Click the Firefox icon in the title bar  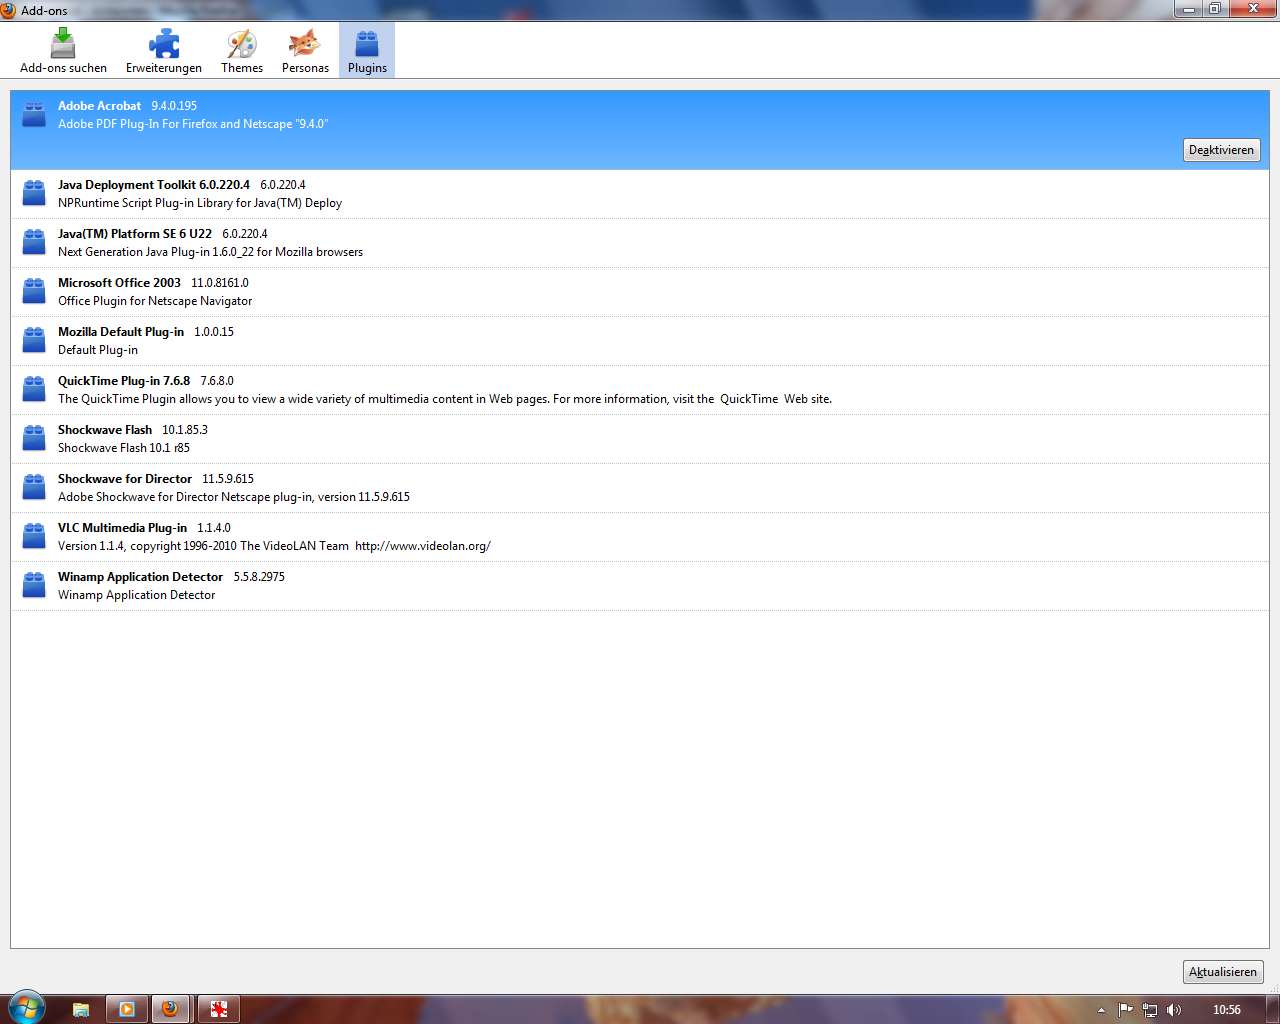point(8,10)
